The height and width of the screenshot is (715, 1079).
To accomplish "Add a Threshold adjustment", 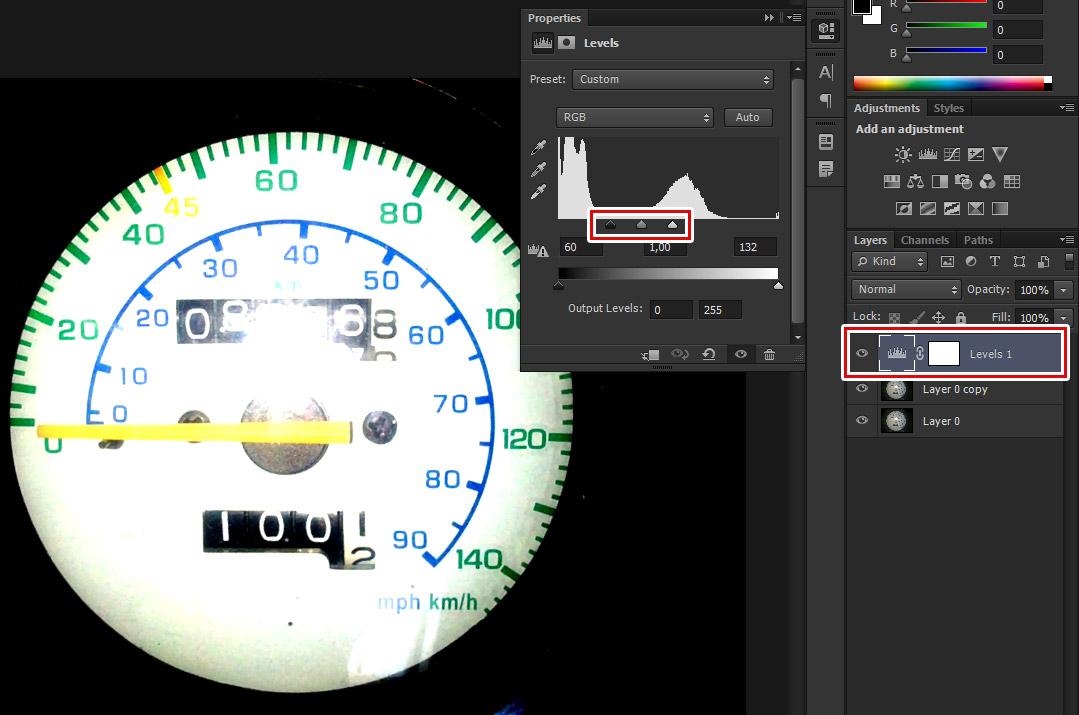I will click(x=952, y=209).
